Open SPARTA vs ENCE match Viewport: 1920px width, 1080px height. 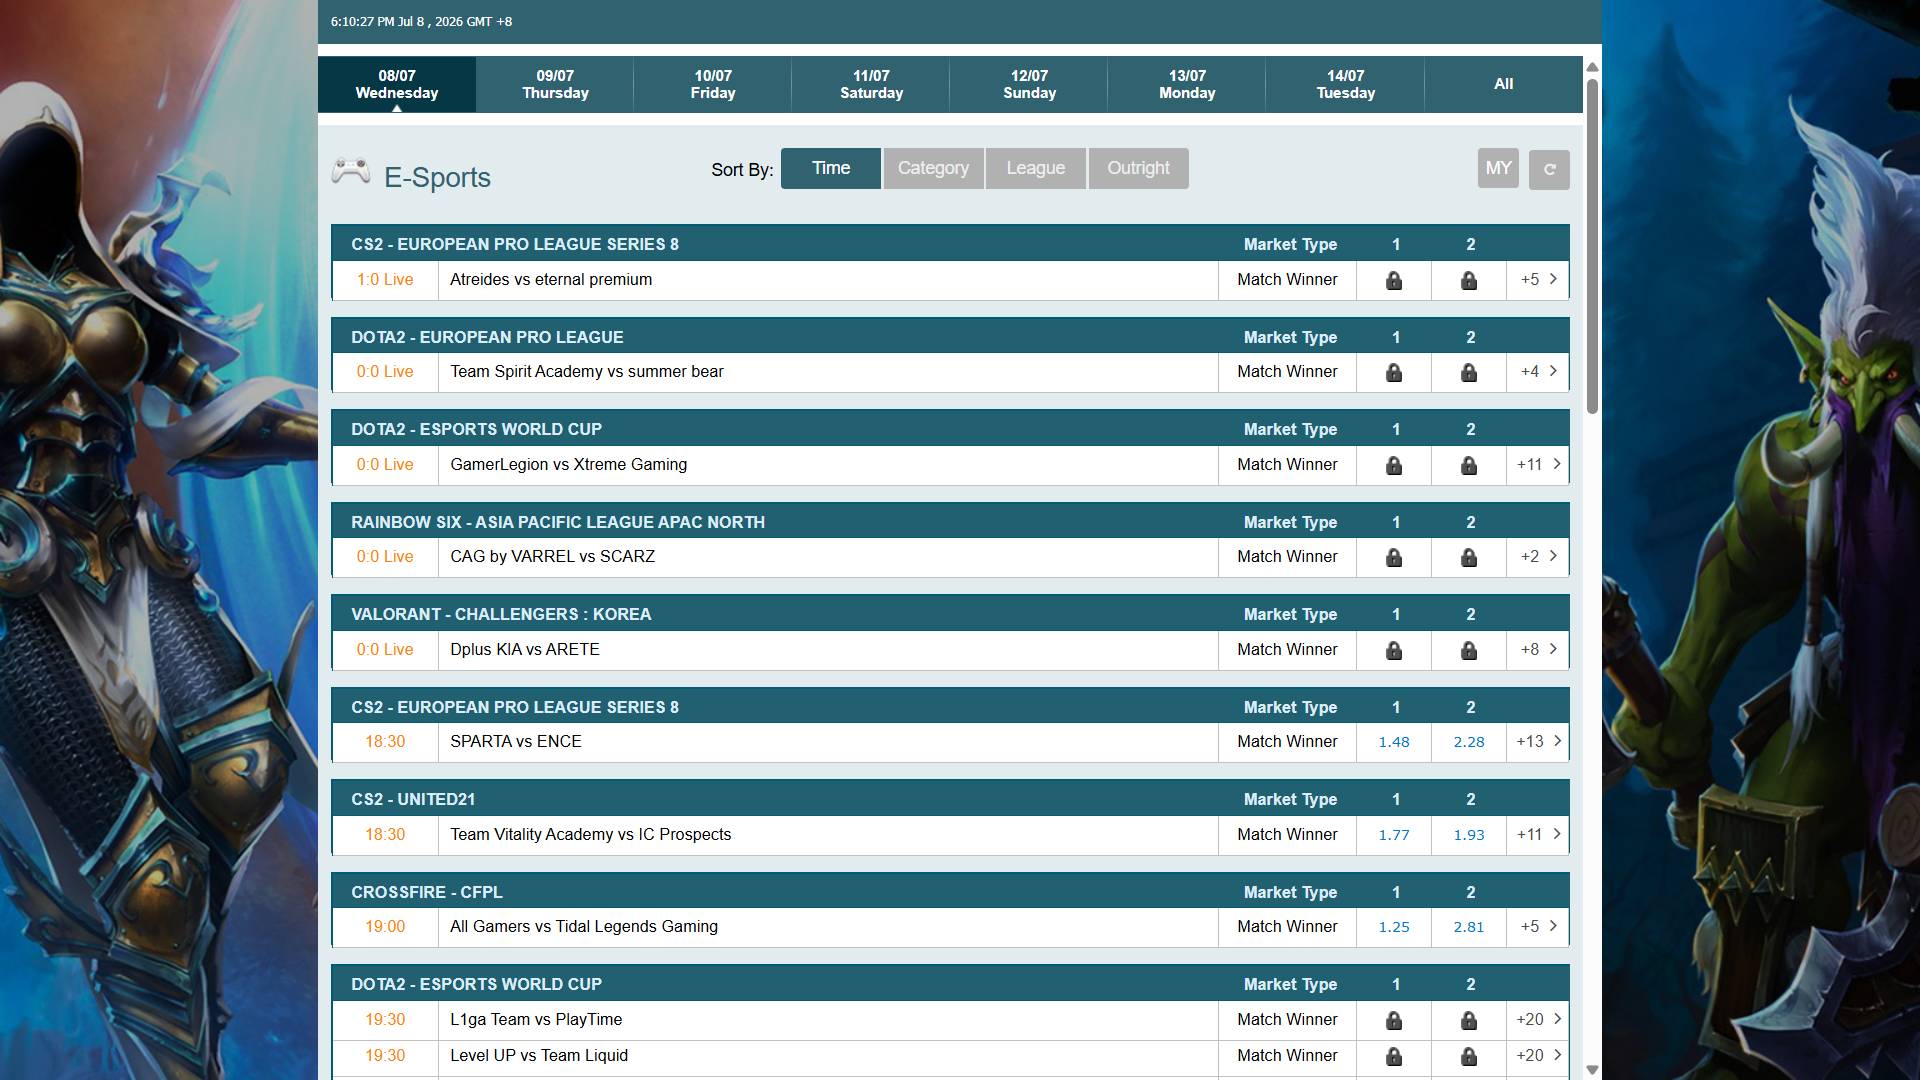(516, 742)
